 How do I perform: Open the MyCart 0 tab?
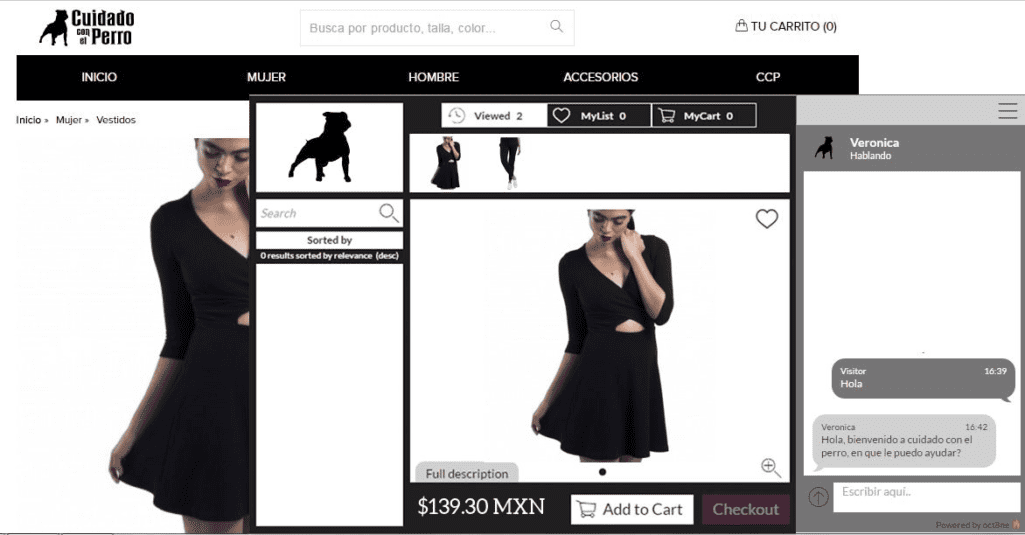point(704,116)
